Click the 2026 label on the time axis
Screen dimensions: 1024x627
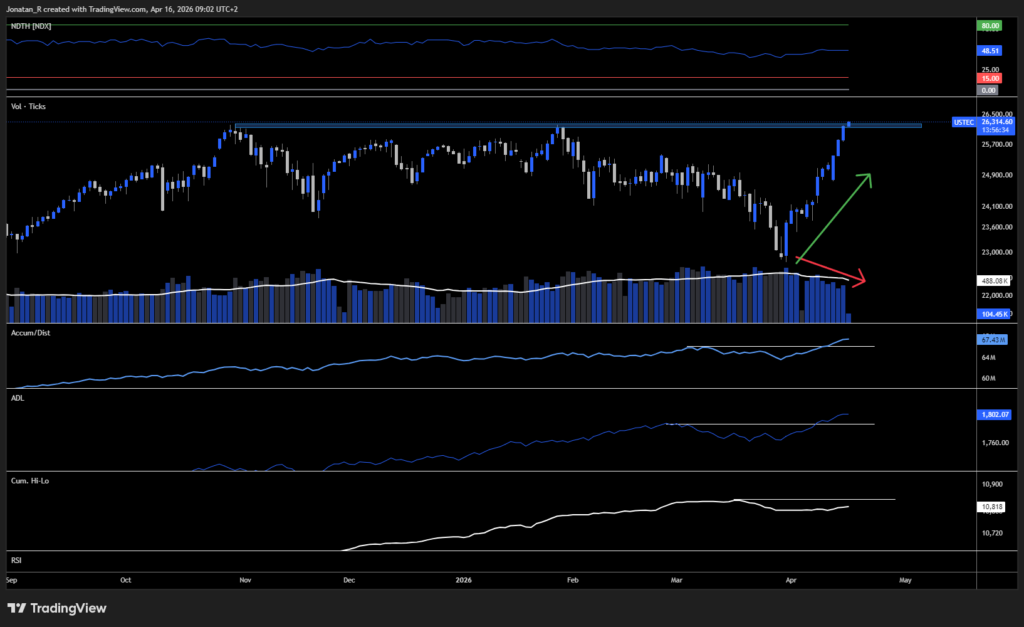tap(464, 580)
